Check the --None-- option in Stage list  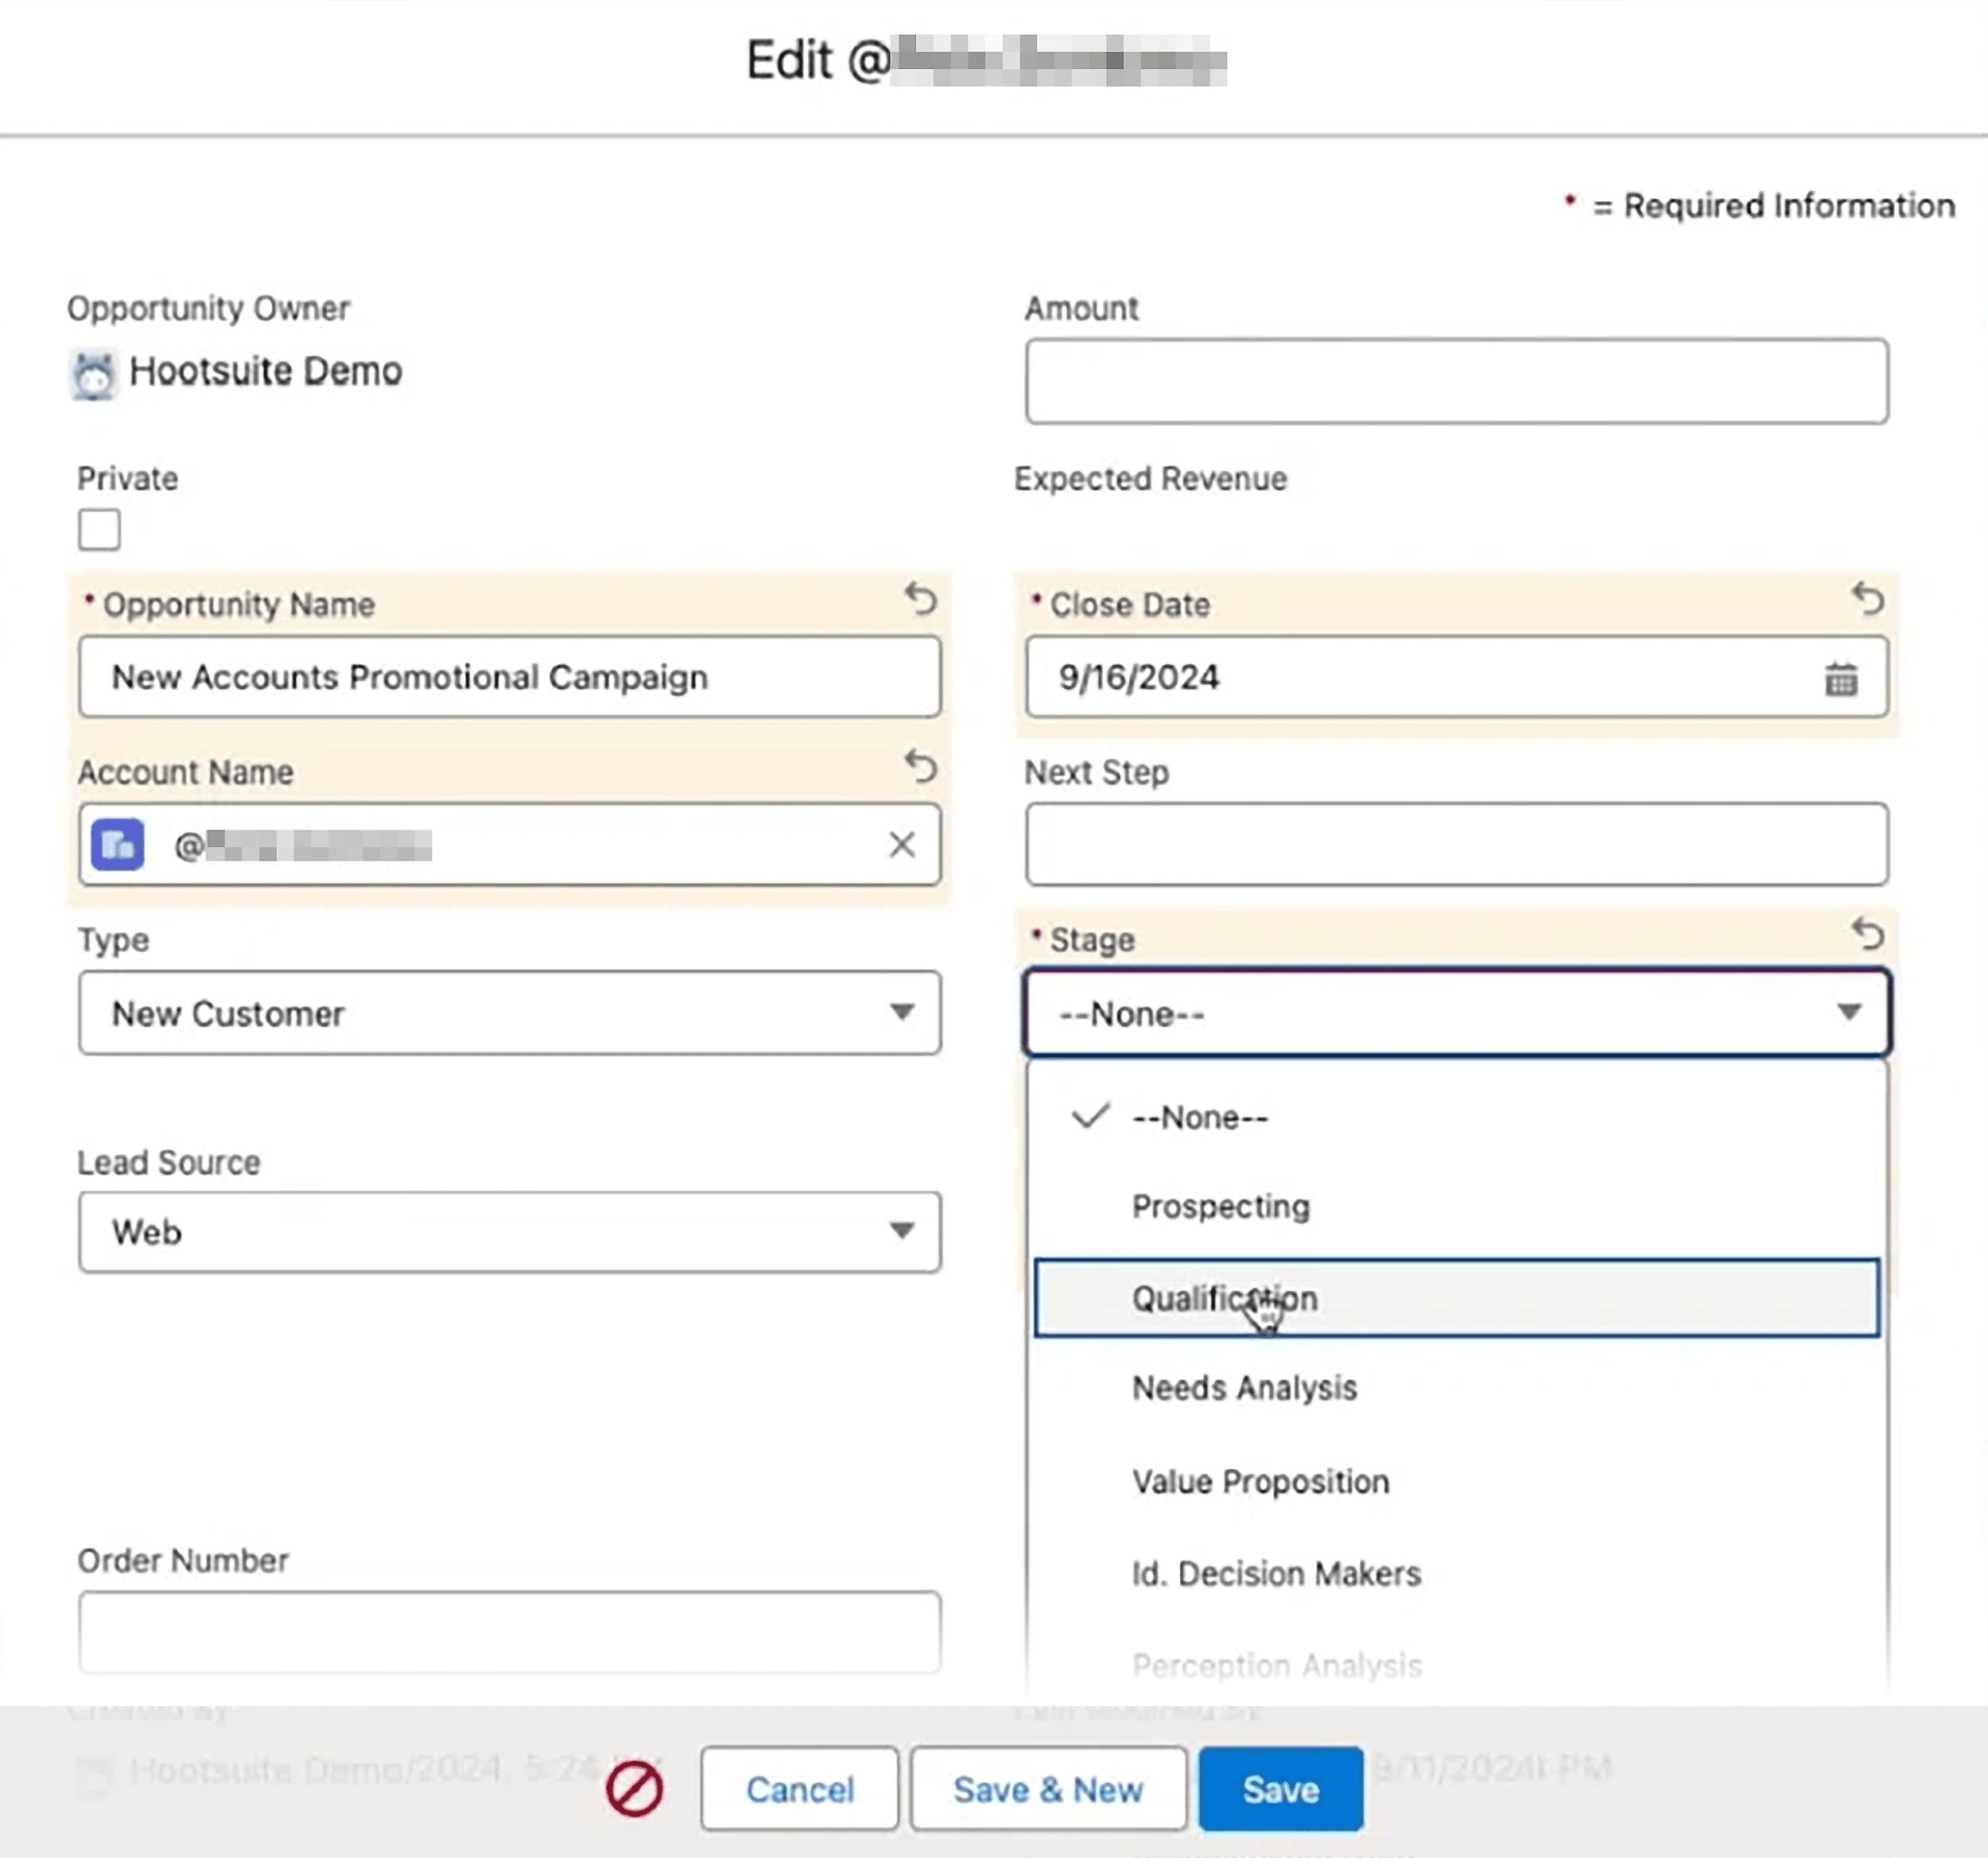(1199, 1117)
